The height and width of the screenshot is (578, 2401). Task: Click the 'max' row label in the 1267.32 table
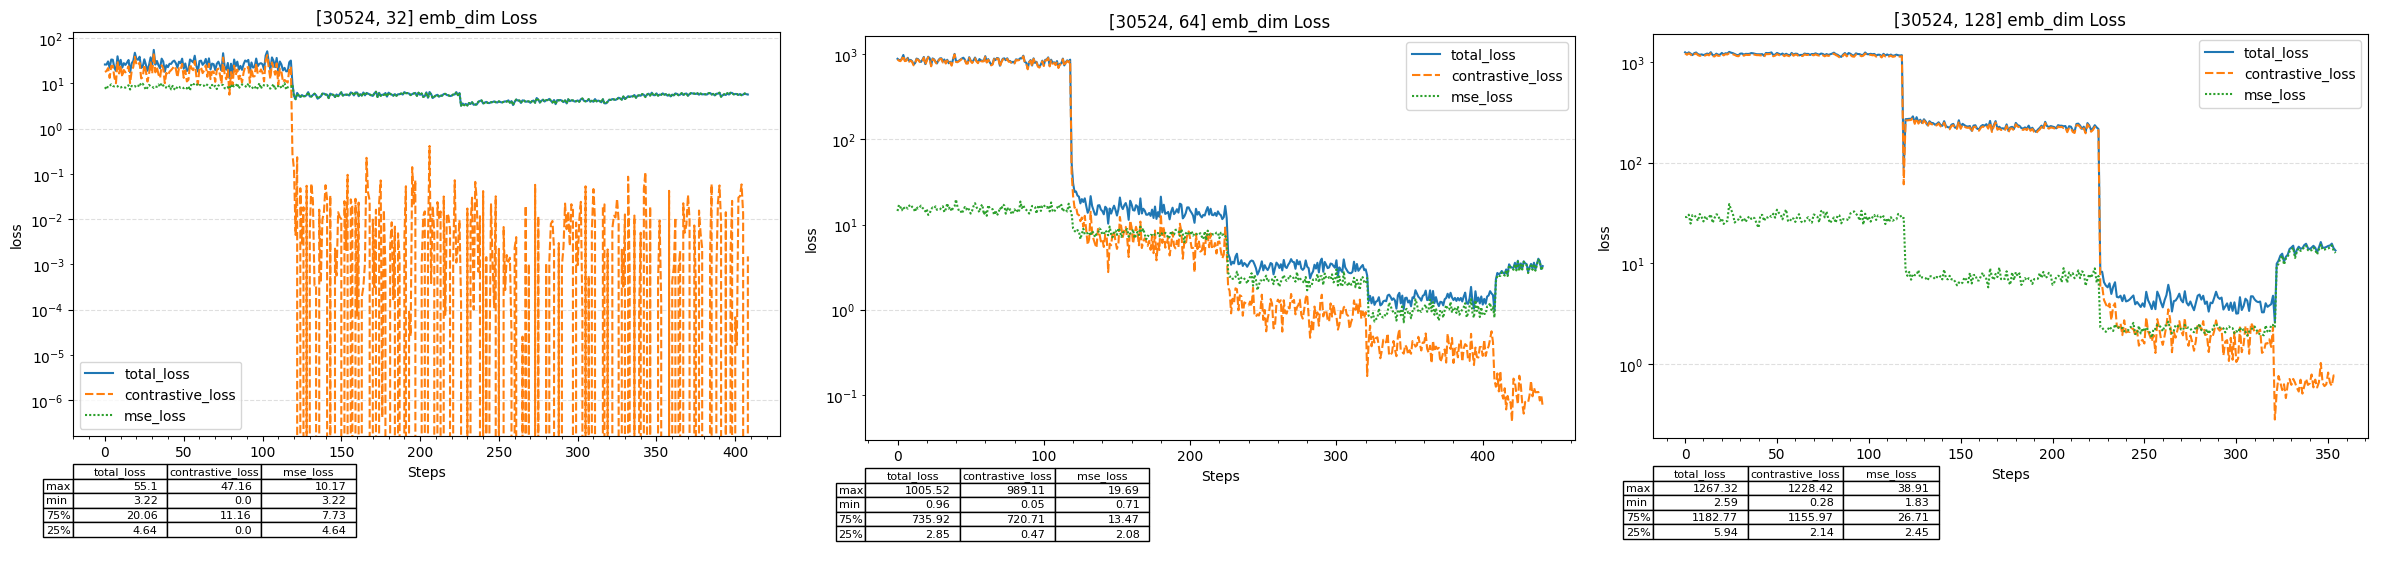click(1638, 488)
